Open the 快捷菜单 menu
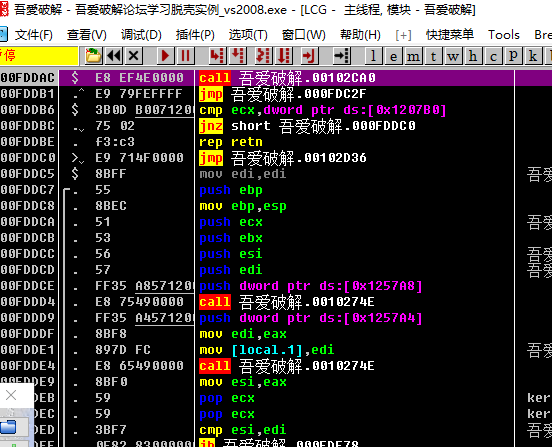Screen dimensions: 552x447 click(x=450, y=34)
